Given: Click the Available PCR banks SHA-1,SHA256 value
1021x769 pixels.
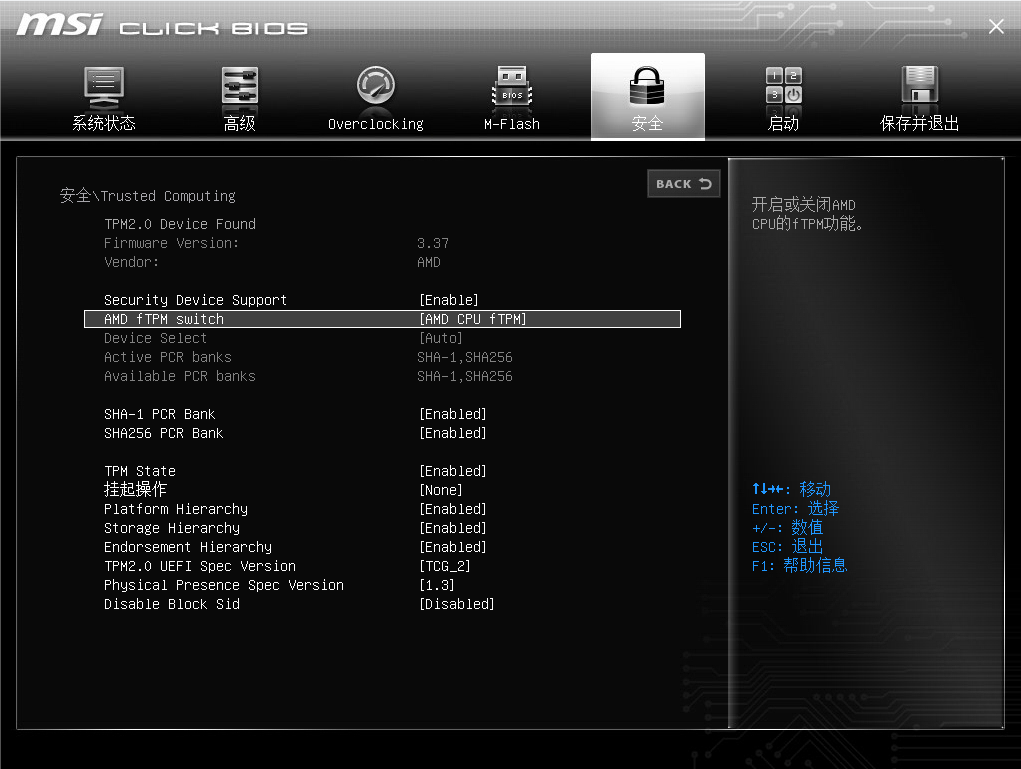Looking at the screenshot, I should pos(465,376).
